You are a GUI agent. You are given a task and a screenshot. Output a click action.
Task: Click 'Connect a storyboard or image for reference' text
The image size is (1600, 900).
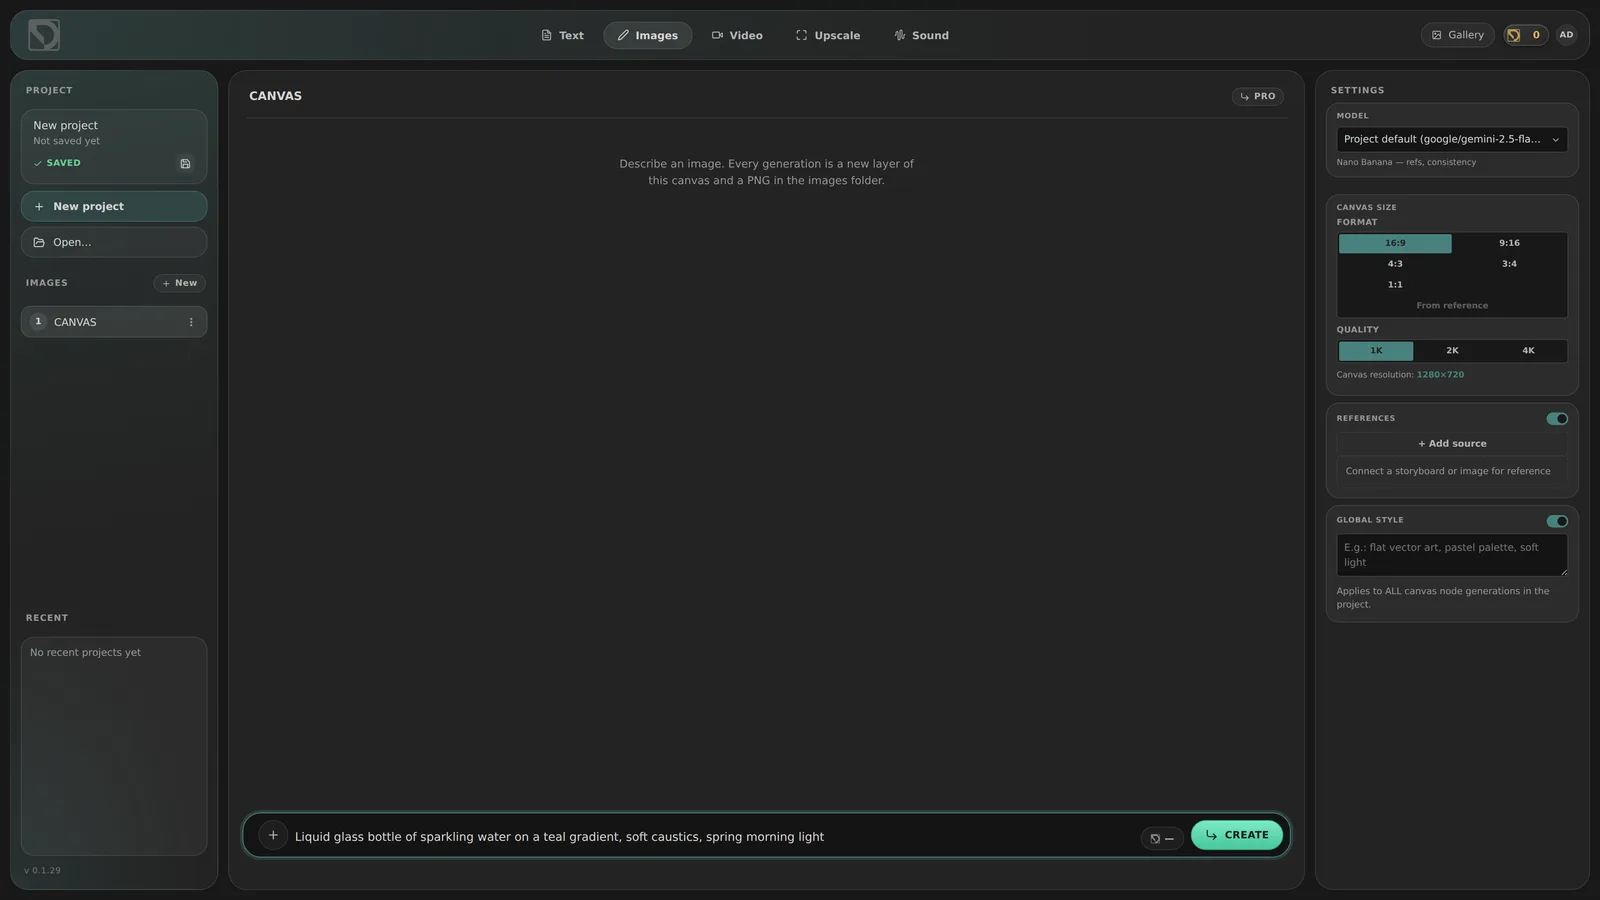tap(1448, 471)
